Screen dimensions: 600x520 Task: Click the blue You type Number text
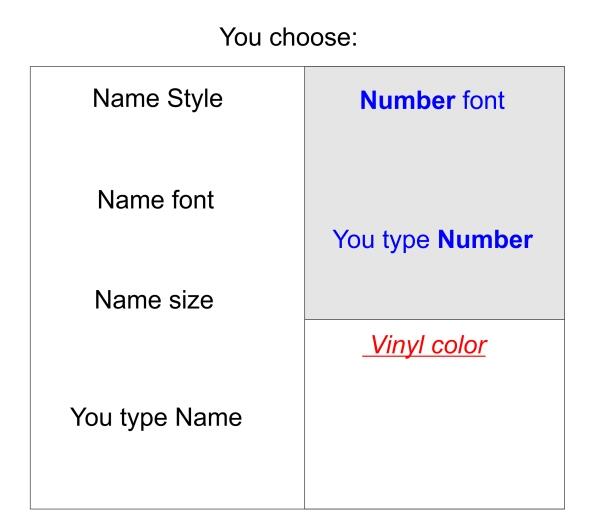(x=433, y=240)
